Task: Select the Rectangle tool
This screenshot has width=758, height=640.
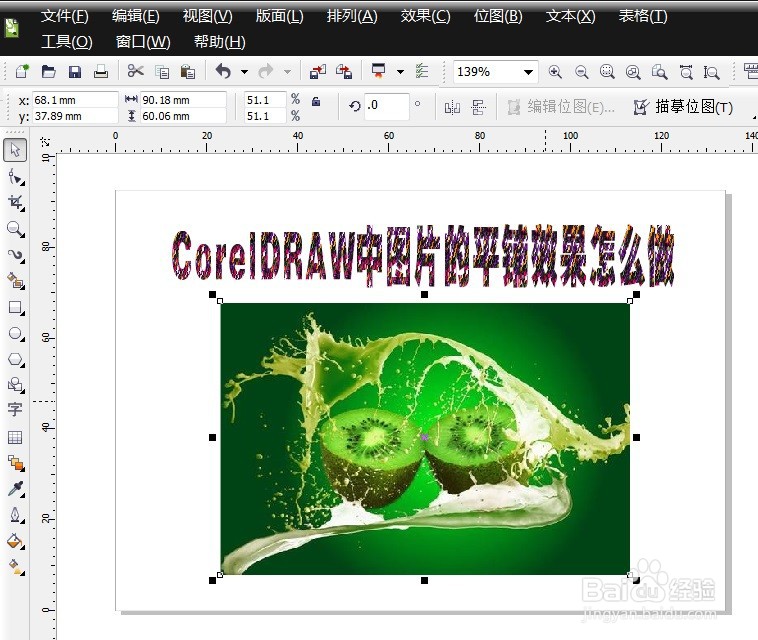Action: (x=16, y=308)
